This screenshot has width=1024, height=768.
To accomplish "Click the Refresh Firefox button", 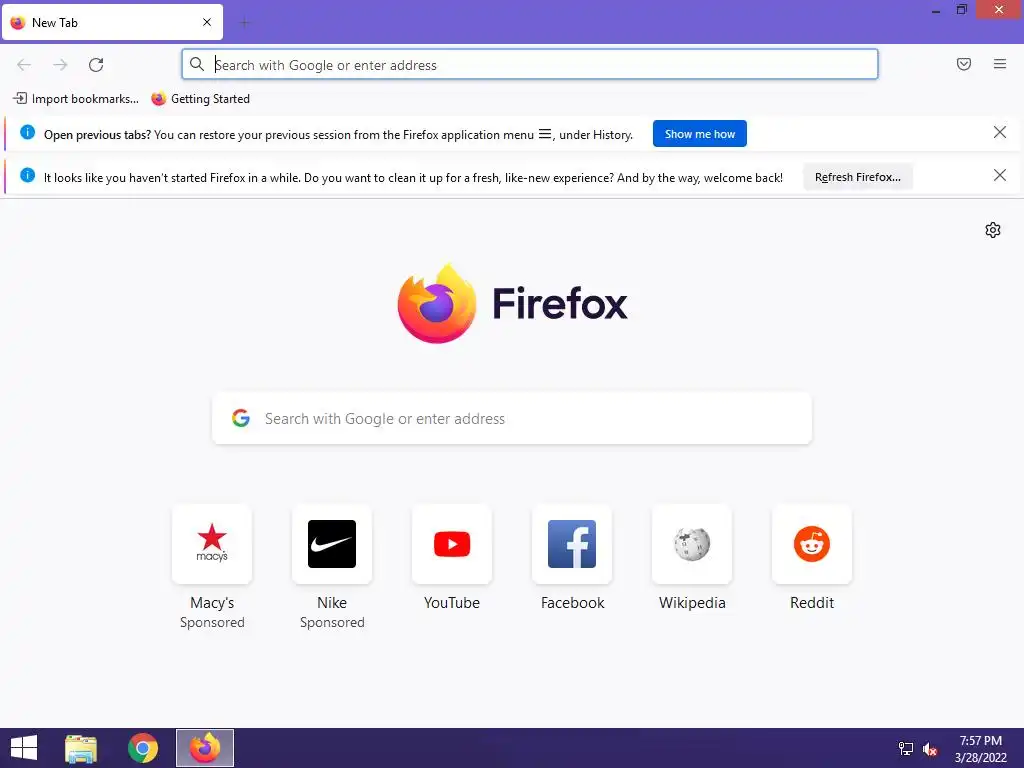I will tap(857, 177).
